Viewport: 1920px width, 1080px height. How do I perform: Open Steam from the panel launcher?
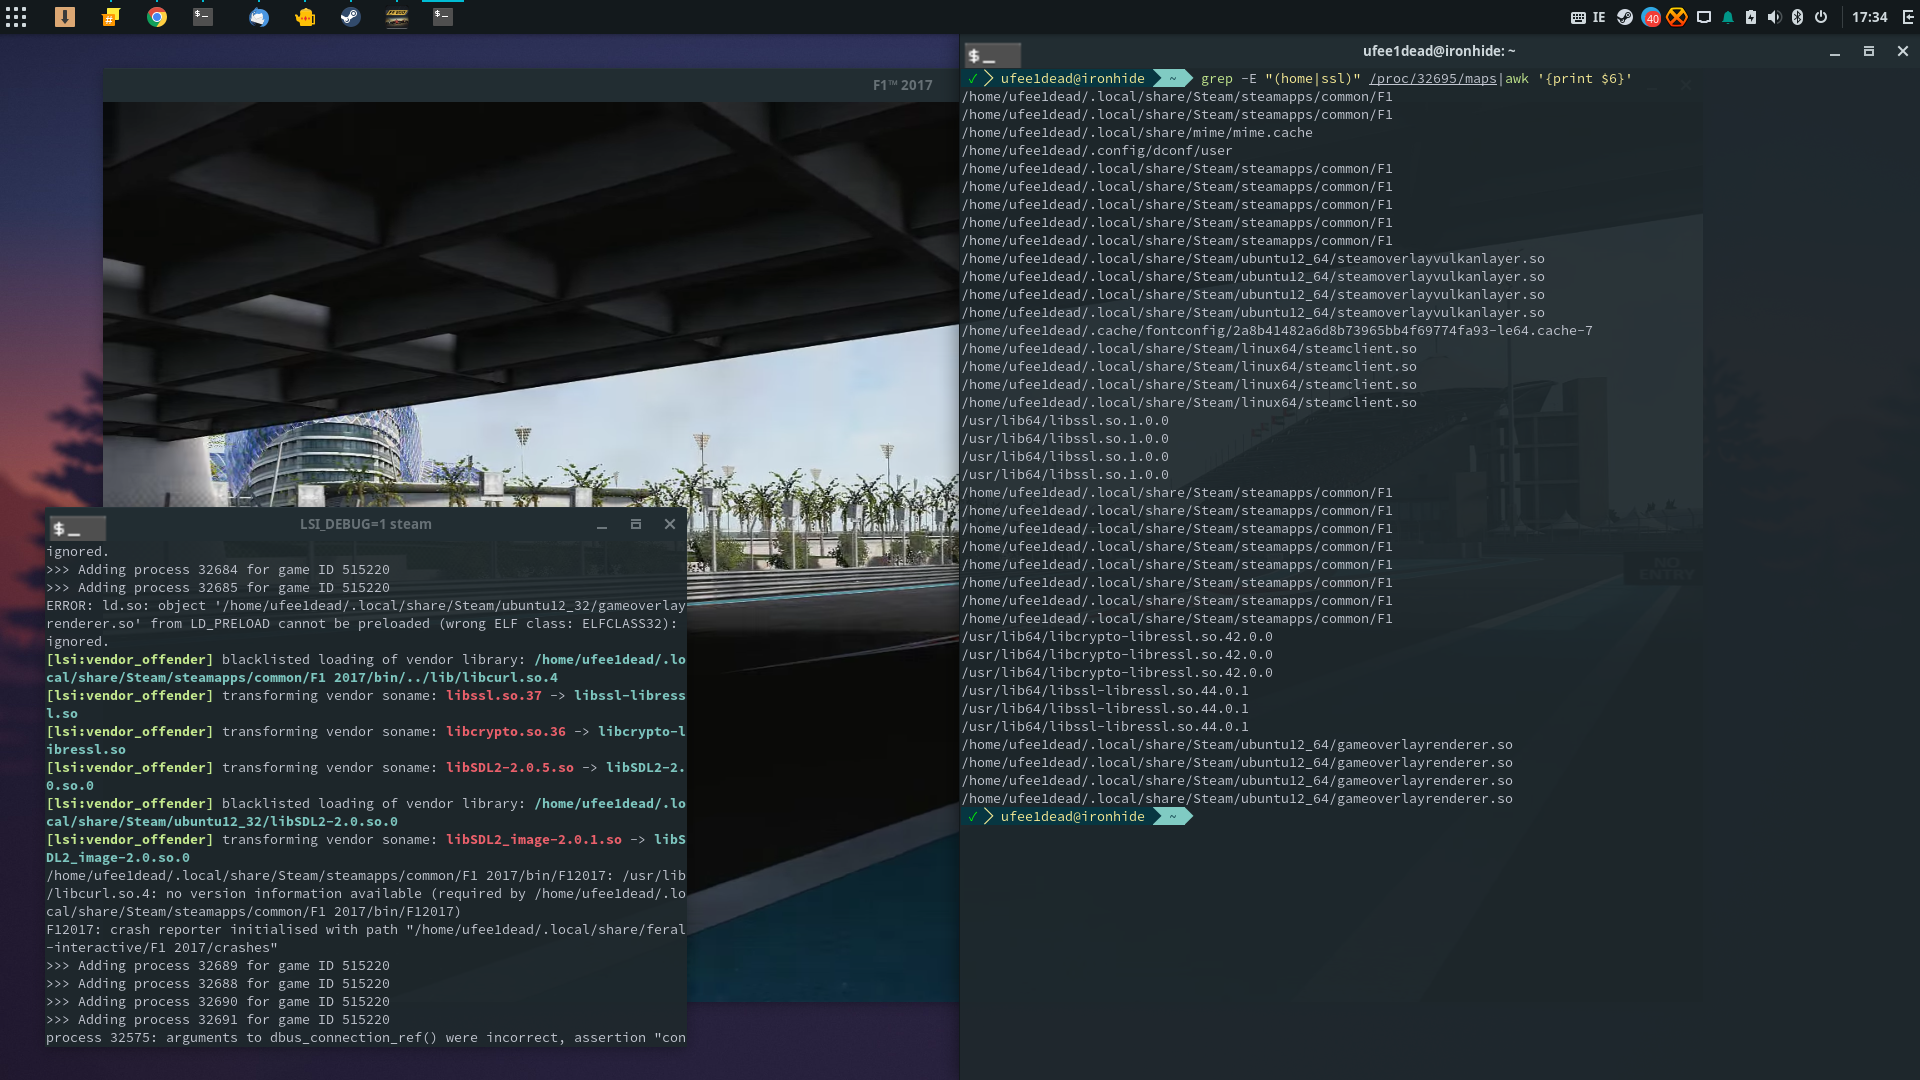(351, 17)
